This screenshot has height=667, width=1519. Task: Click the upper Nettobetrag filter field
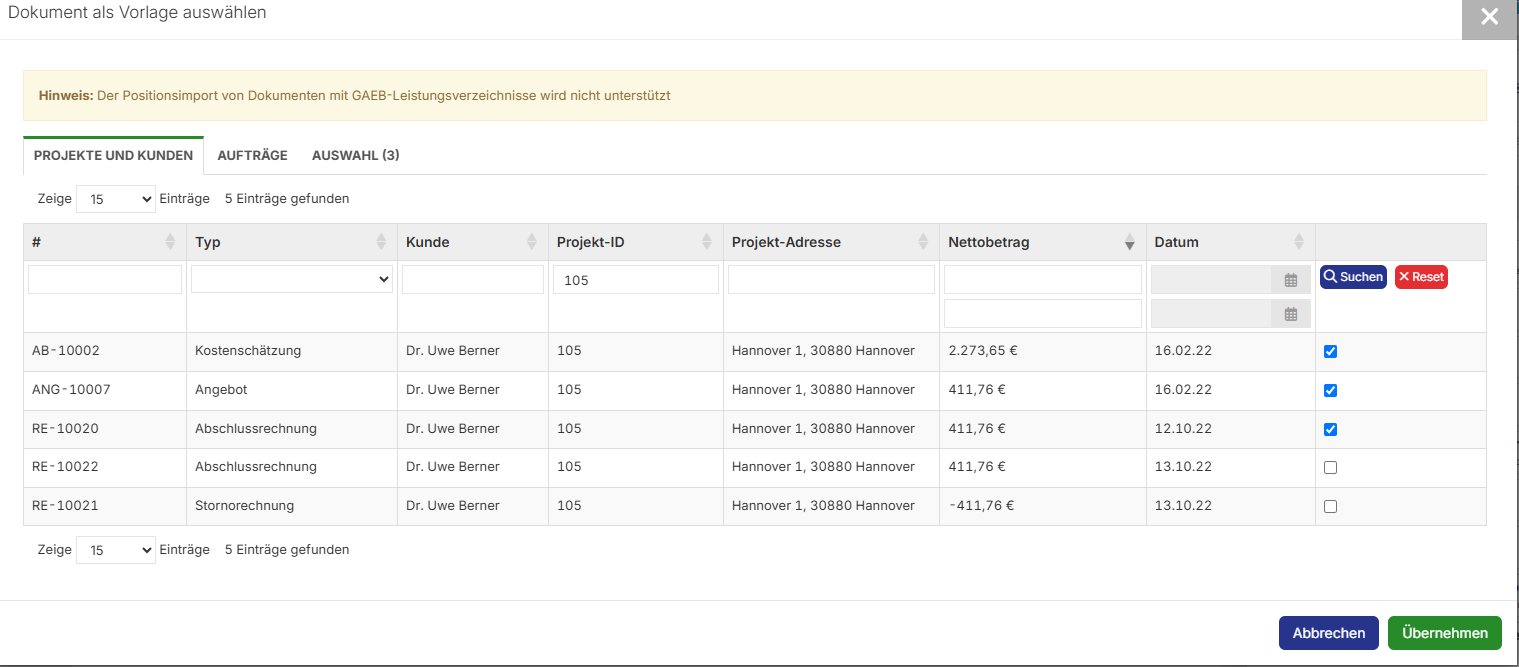pos(1043,280)
